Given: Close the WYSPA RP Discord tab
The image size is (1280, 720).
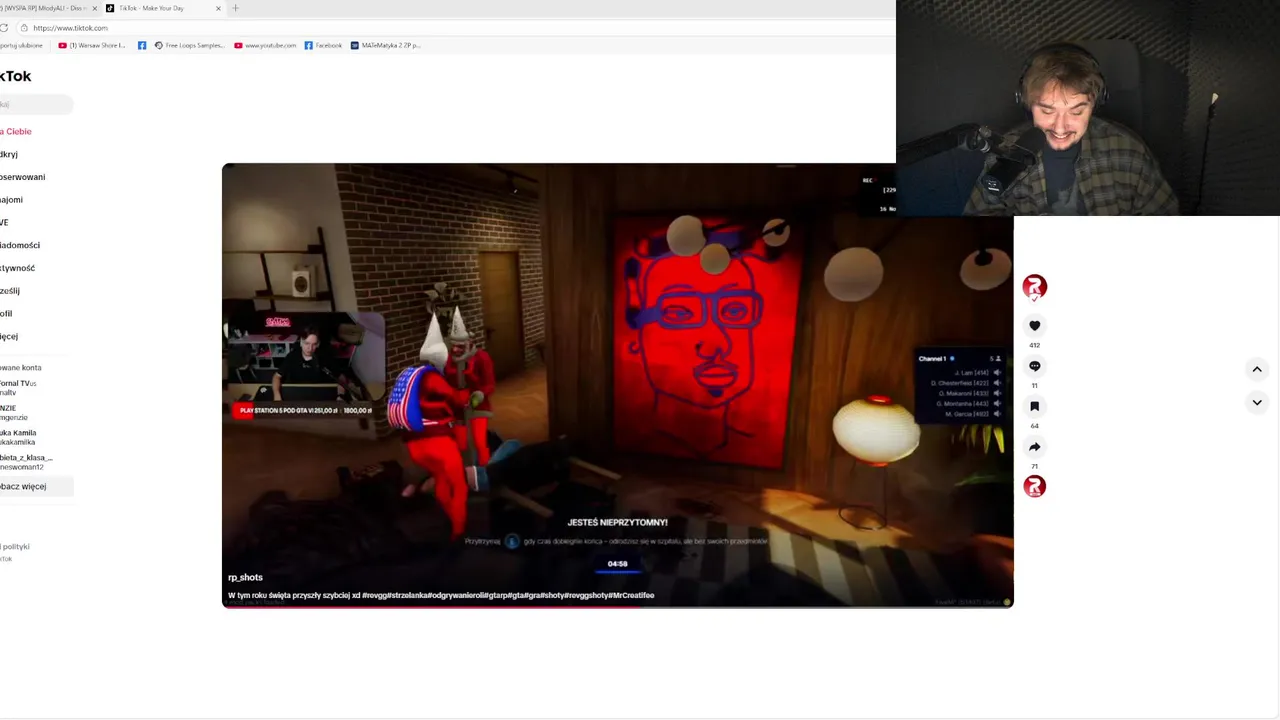Looking at the screenshot, I should [x=95, y=8].
